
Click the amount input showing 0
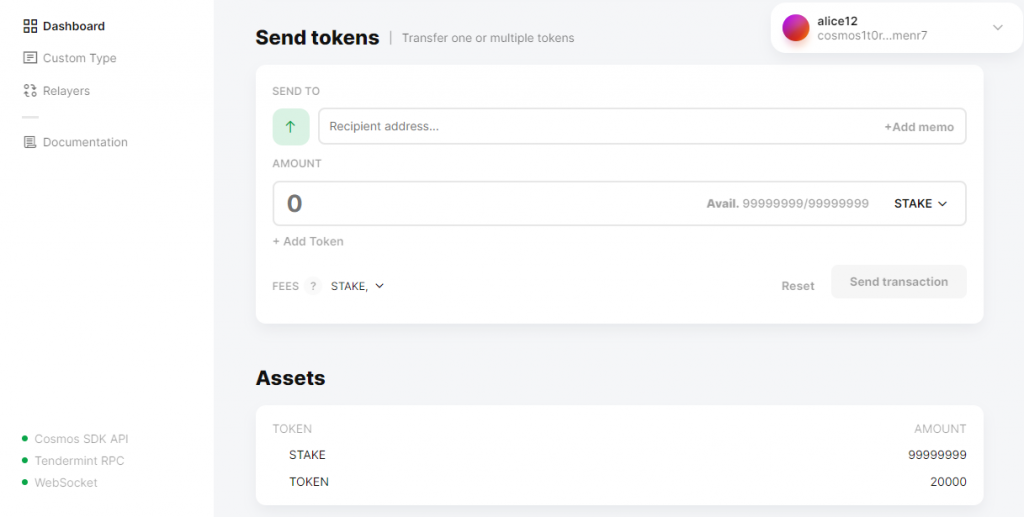pos(480,204)
